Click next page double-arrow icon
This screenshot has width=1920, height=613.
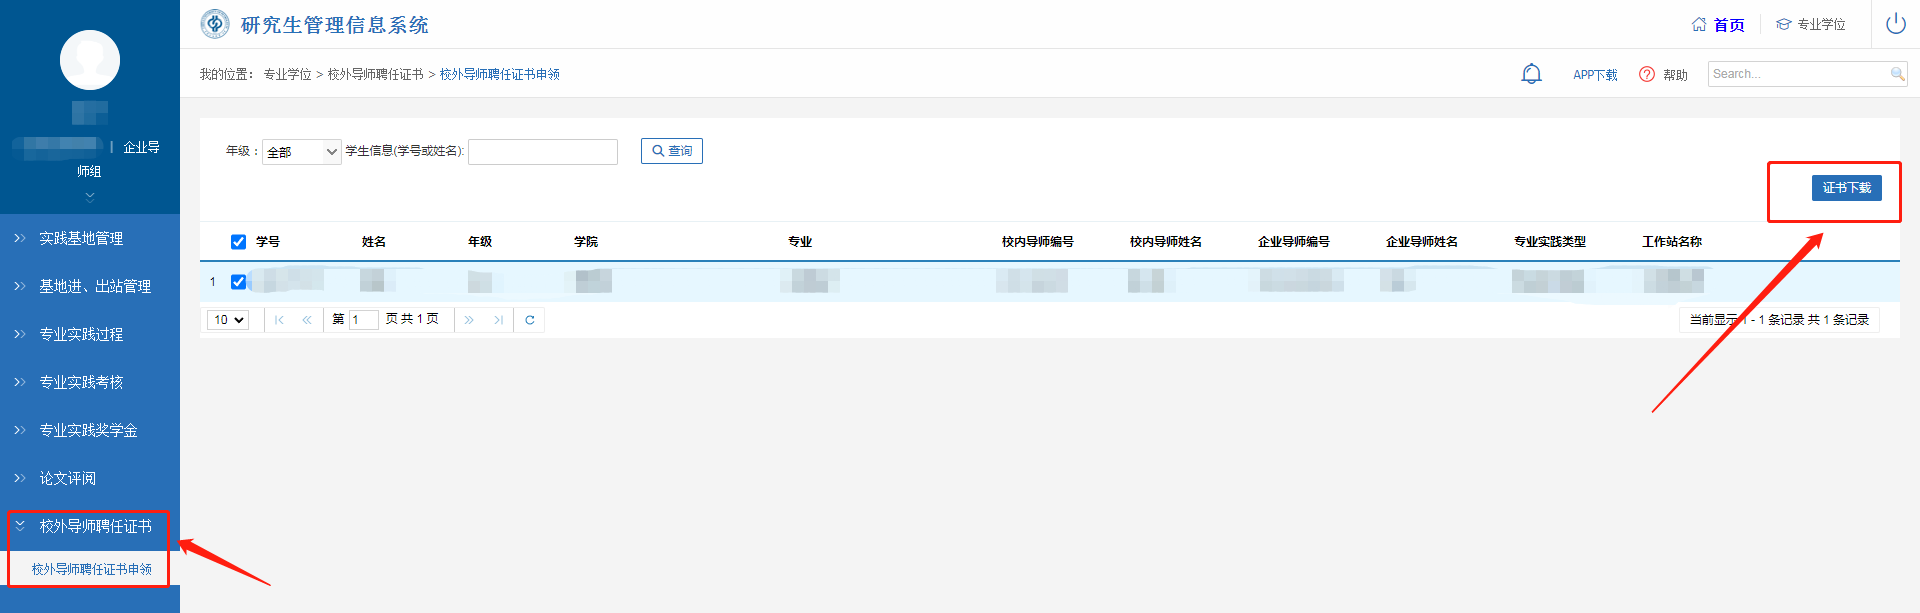pos(469,320)
